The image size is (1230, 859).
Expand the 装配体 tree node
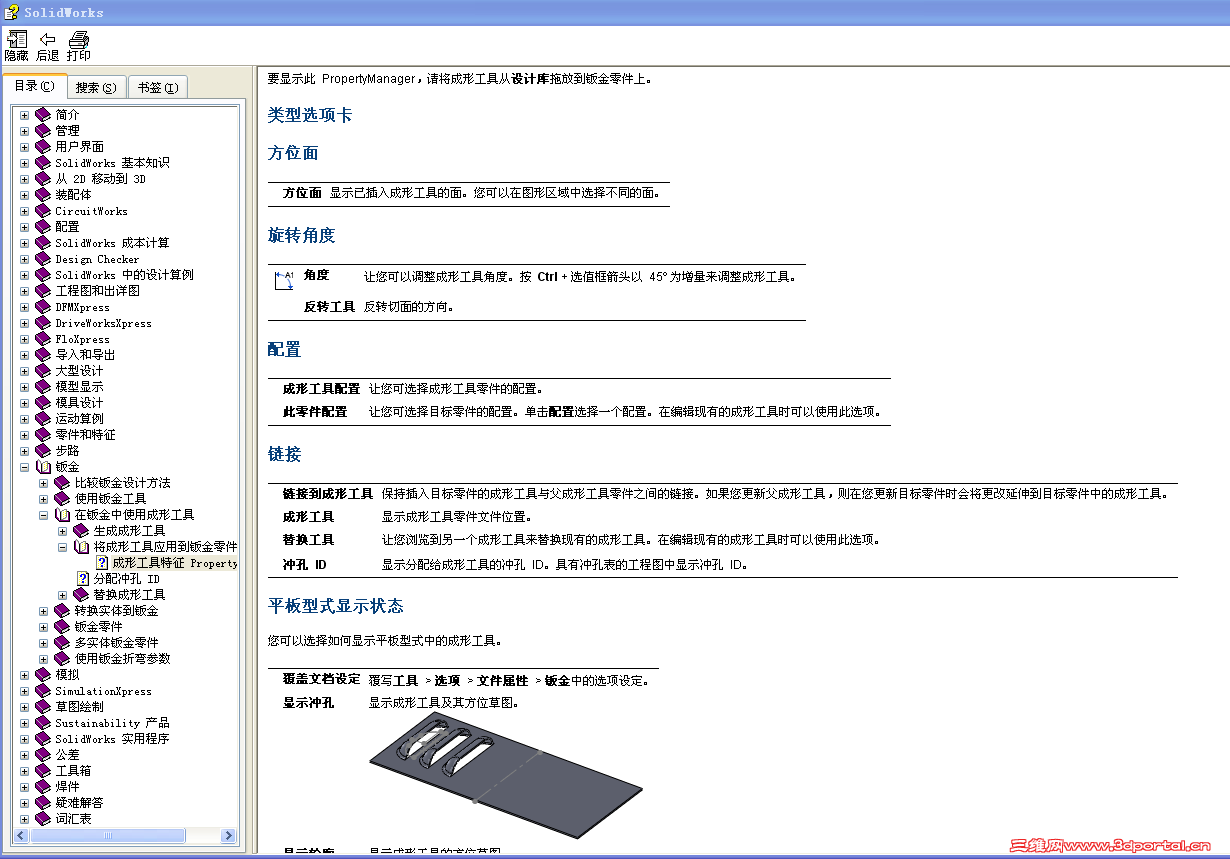(24, 195)
